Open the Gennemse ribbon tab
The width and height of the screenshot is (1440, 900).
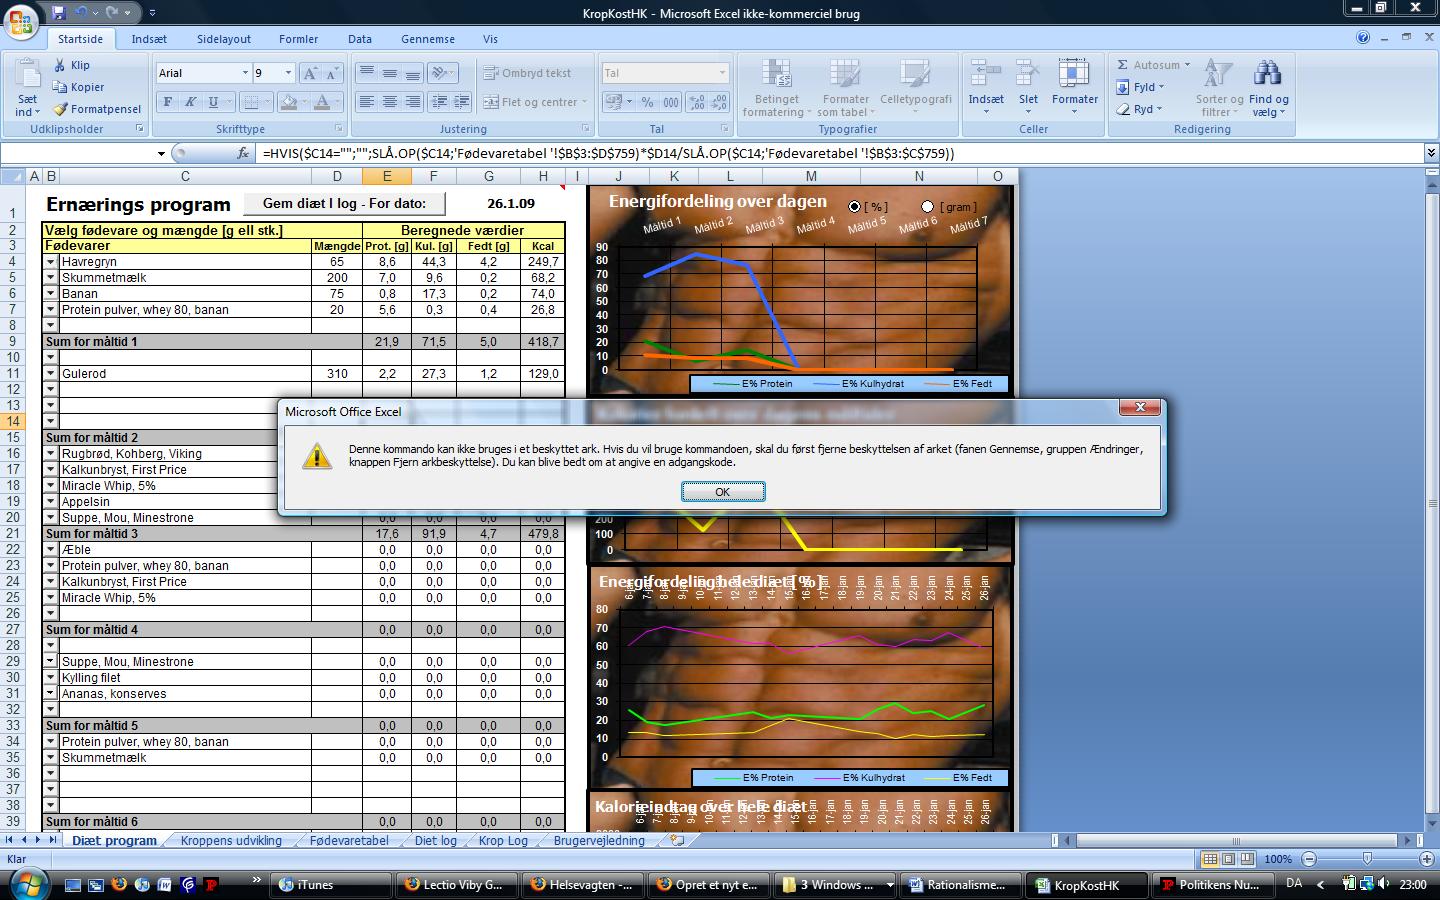(x=428, y=39)
